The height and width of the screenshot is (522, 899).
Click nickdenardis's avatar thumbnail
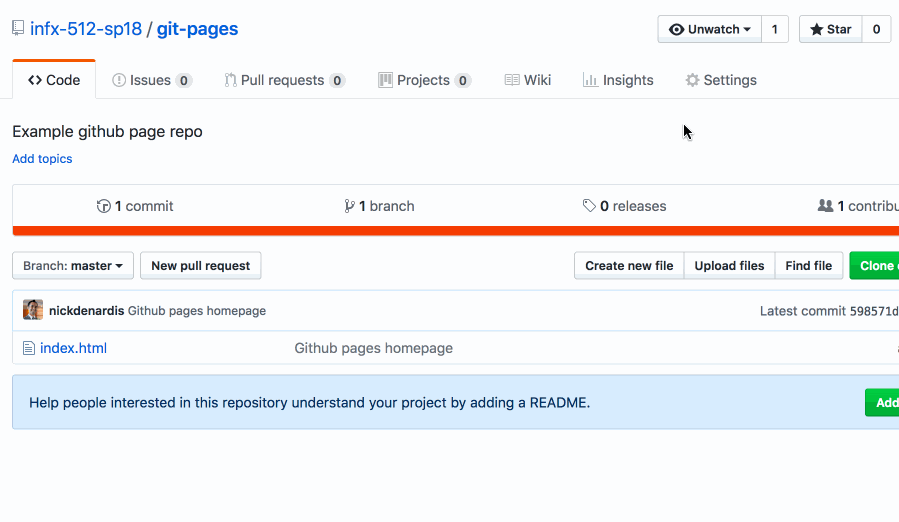click(x=33, y=310)
